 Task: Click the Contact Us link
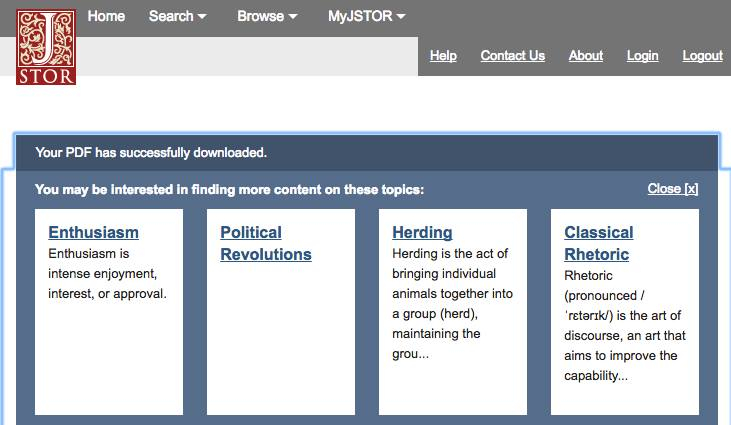512,56
